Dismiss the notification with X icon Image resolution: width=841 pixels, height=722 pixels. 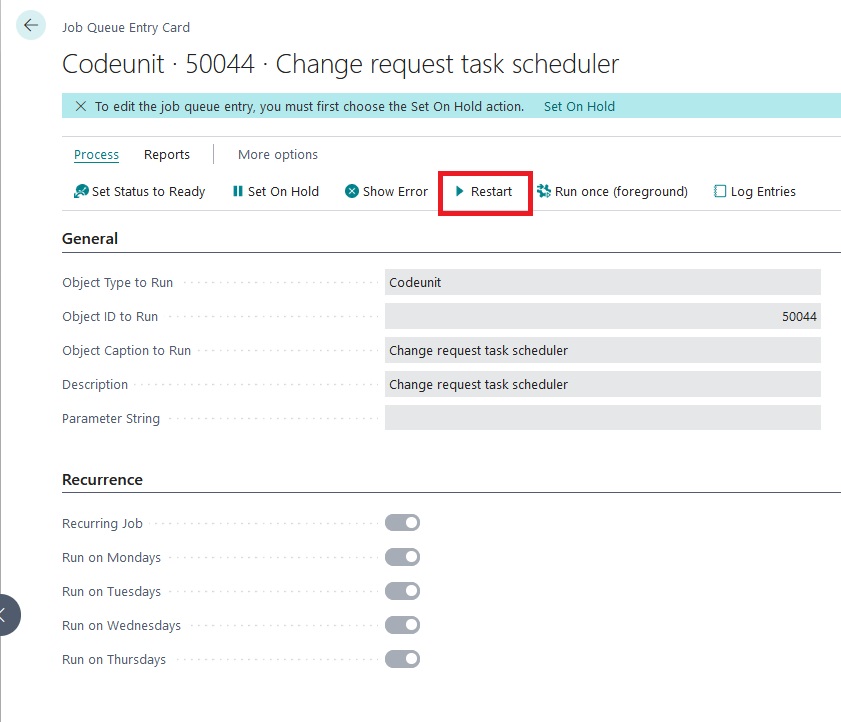tap(81, 106)
